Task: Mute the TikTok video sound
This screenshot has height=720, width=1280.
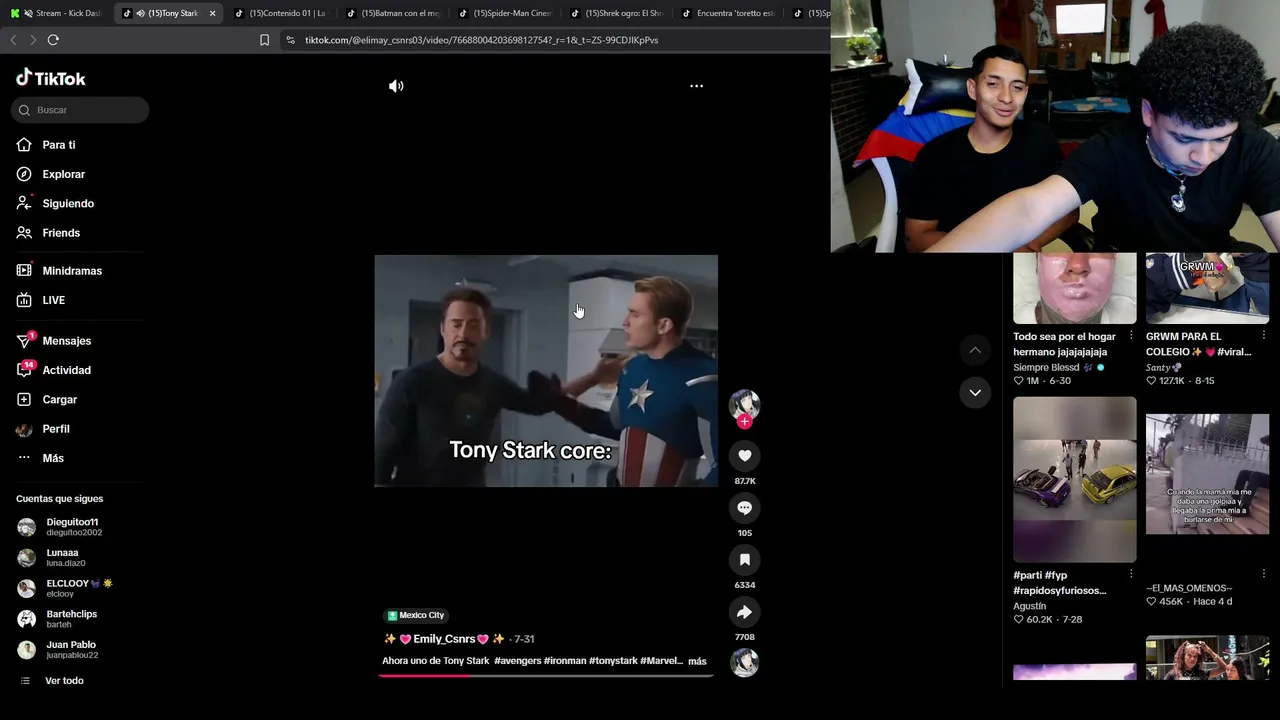Action: point(396,86)
